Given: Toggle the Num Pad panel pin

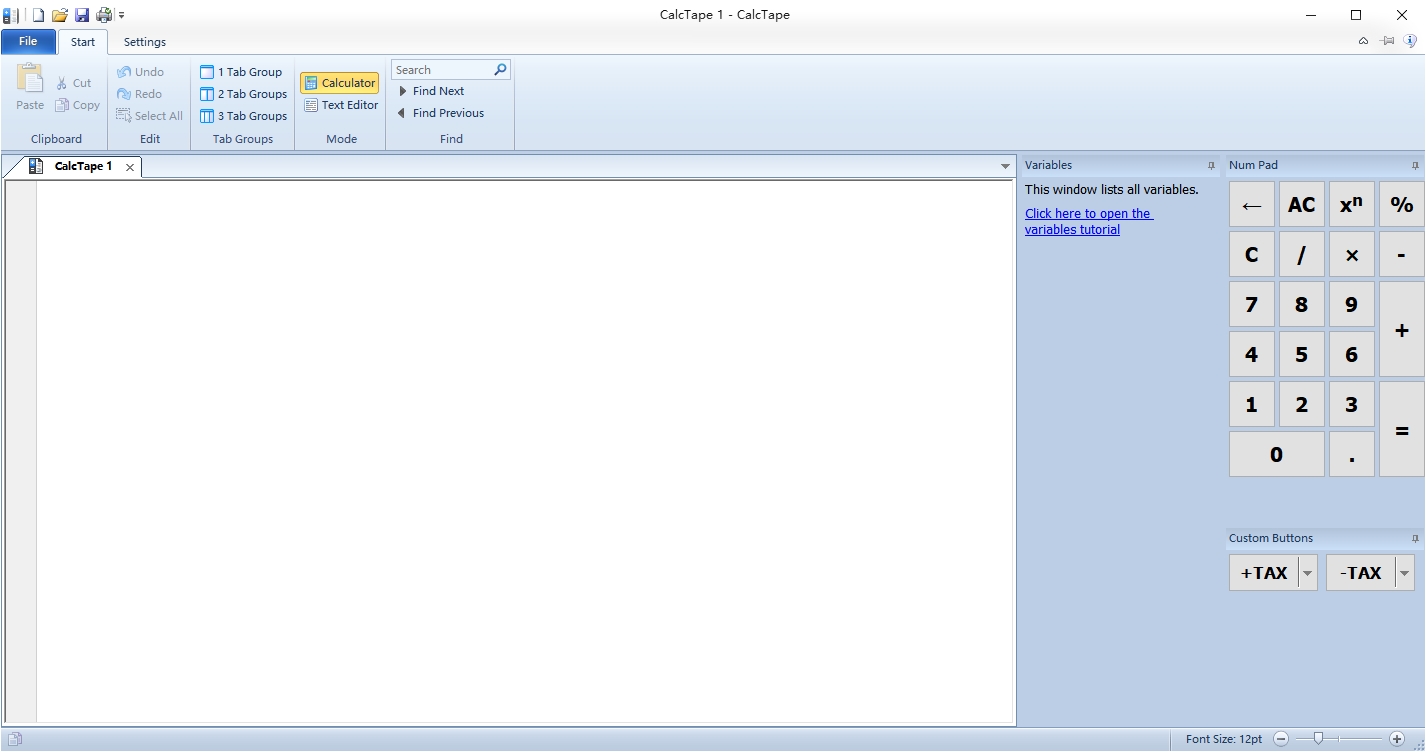Looking at the screenshot, I should click(x=1415, y=166).
